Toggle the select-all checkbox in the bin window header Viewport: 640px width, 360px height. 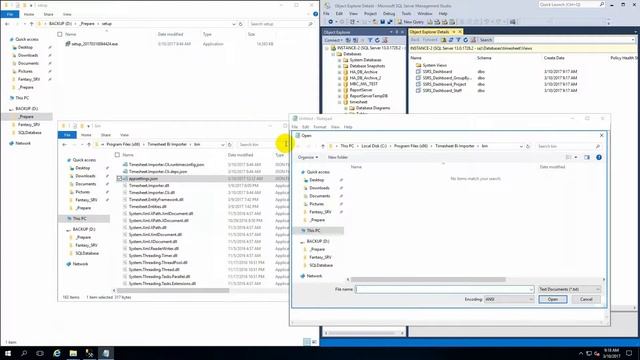[117, 155]
